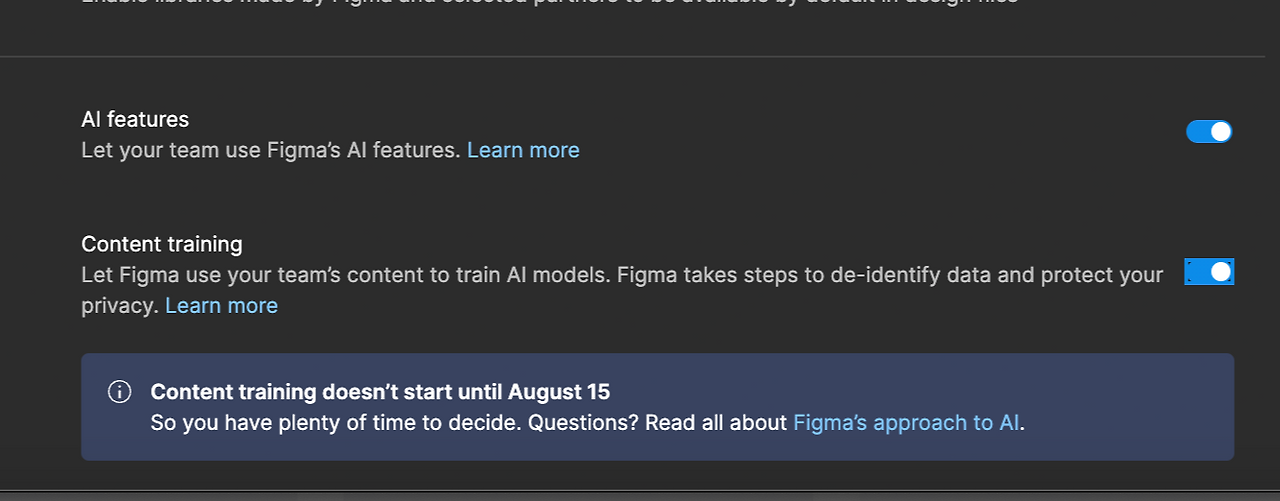The height and width of the screenshot is (501, 1280).
Task: Click 'Let your team use Figma's AI features' text
Action: point(270,150)
